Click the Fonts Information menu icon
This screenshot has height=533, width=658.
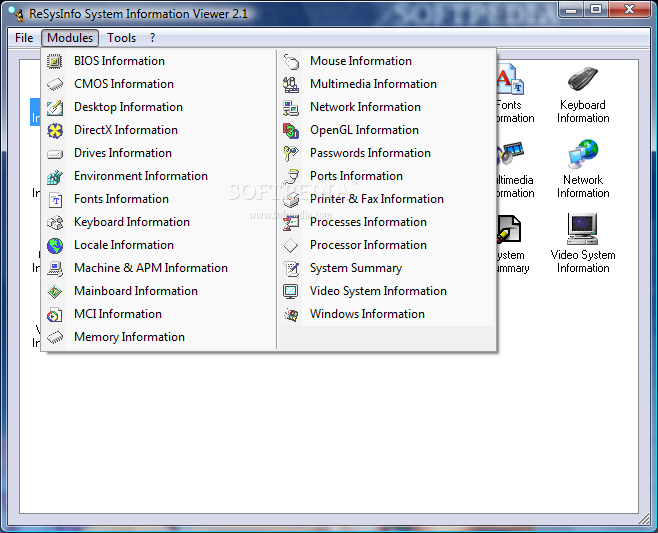coord(55,200)
